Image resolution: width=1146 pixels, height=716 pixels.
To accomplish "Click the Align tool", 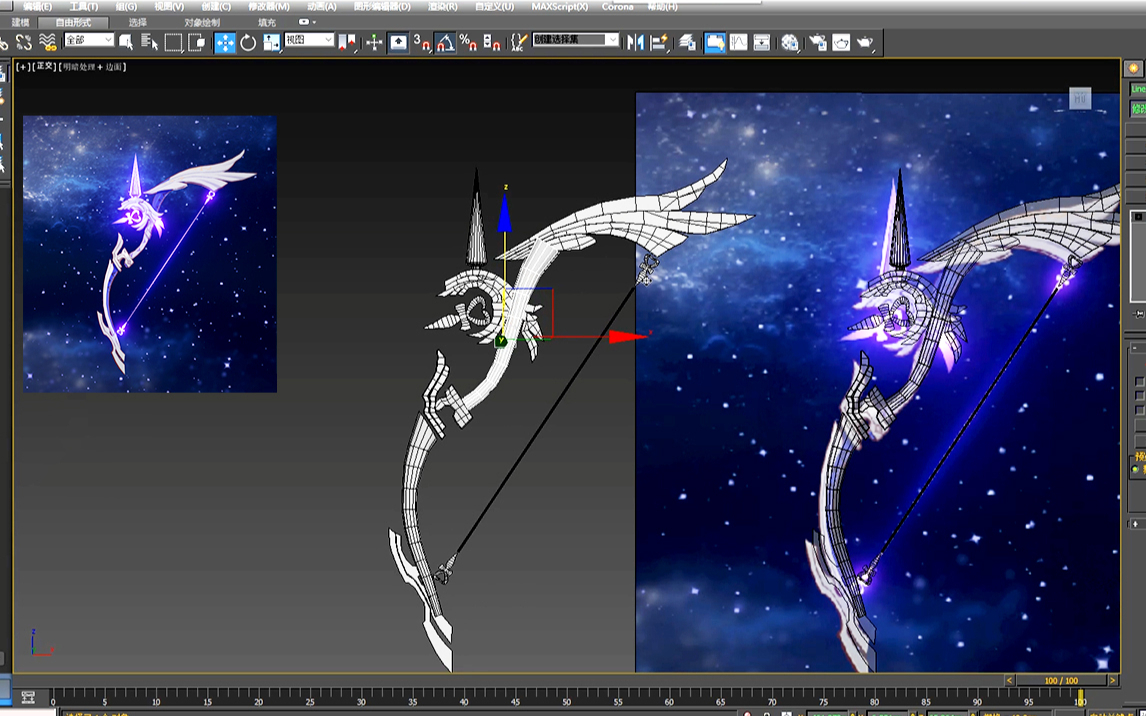I will point(659,42).
